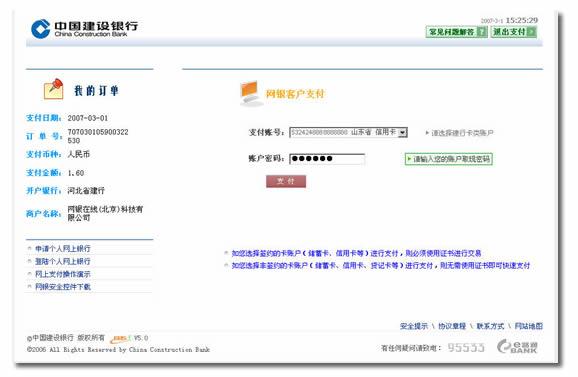578x377 pixels.
Task: Click the red 支付 pay button
Action: point(286,181)
